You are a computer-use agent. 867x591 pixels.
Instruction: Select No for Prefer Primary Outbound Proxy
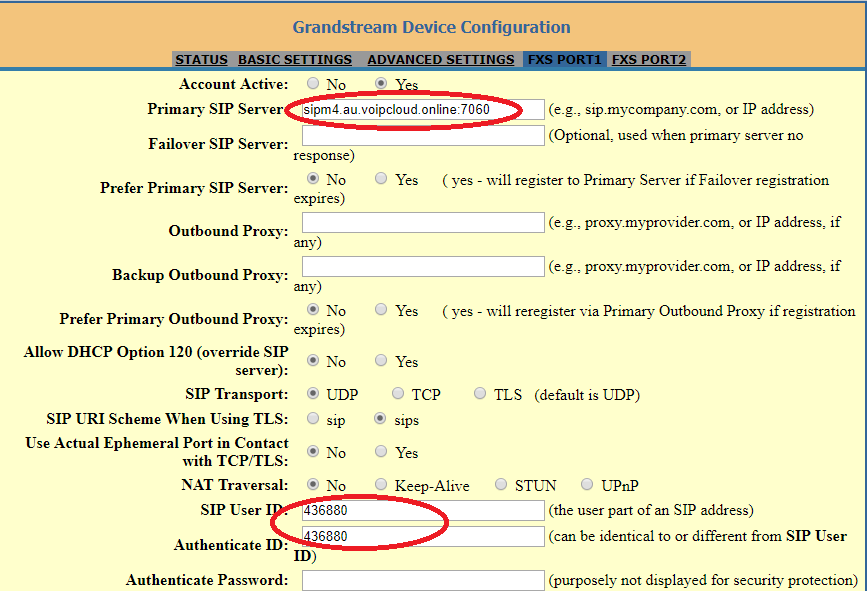[x=313, y=310]
